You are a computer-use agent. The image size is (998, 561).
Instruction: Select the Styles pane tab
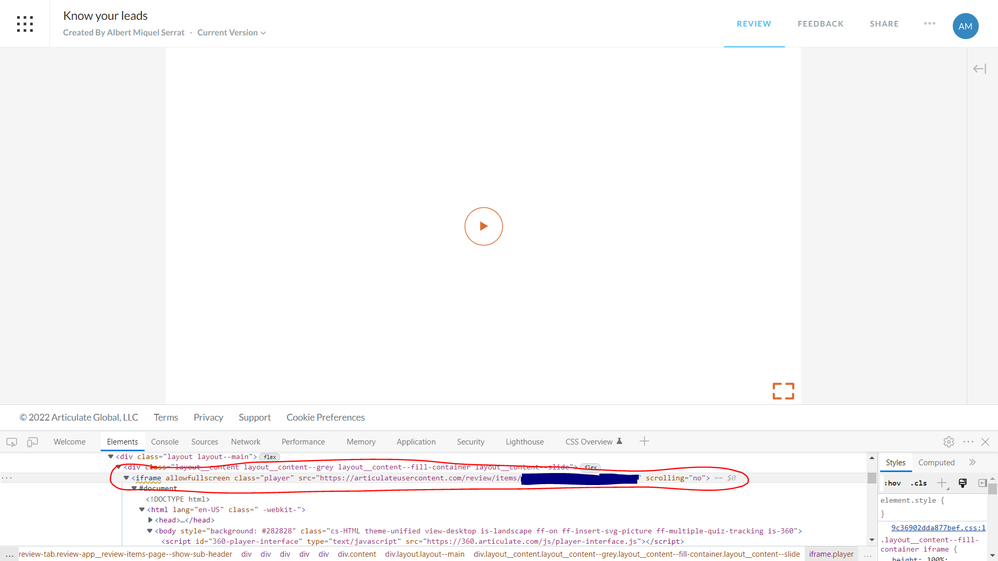point(895,463)
